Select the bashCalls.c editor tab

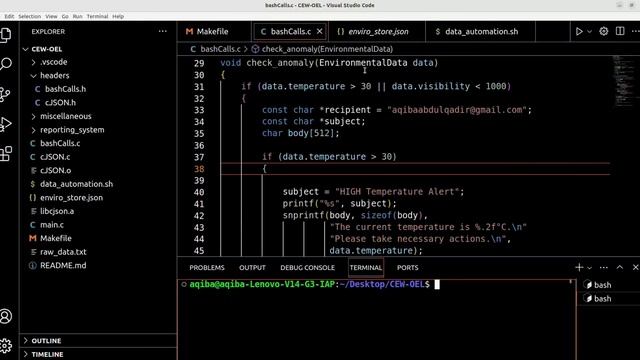pyautogui.click(x=290, y=31)
